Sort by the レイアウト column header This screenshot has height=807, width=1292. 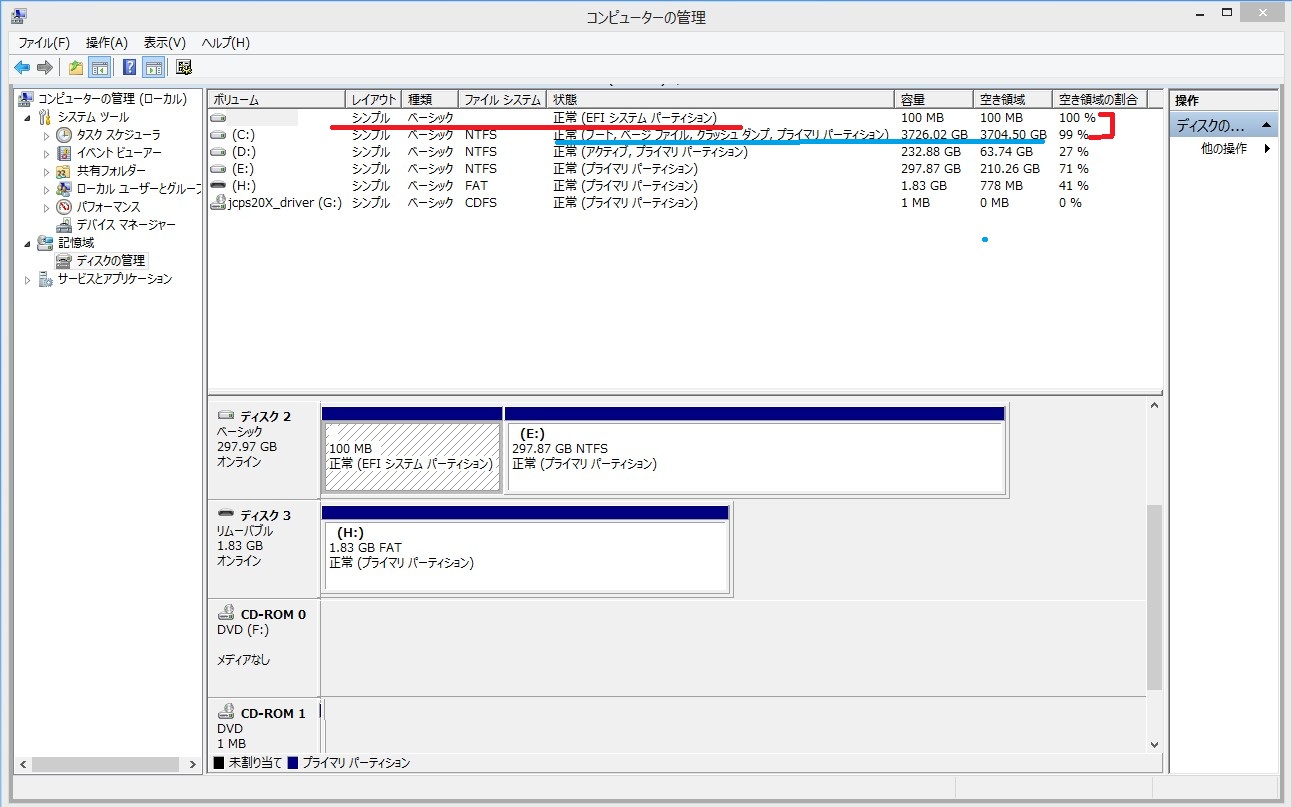click(374, 100)
